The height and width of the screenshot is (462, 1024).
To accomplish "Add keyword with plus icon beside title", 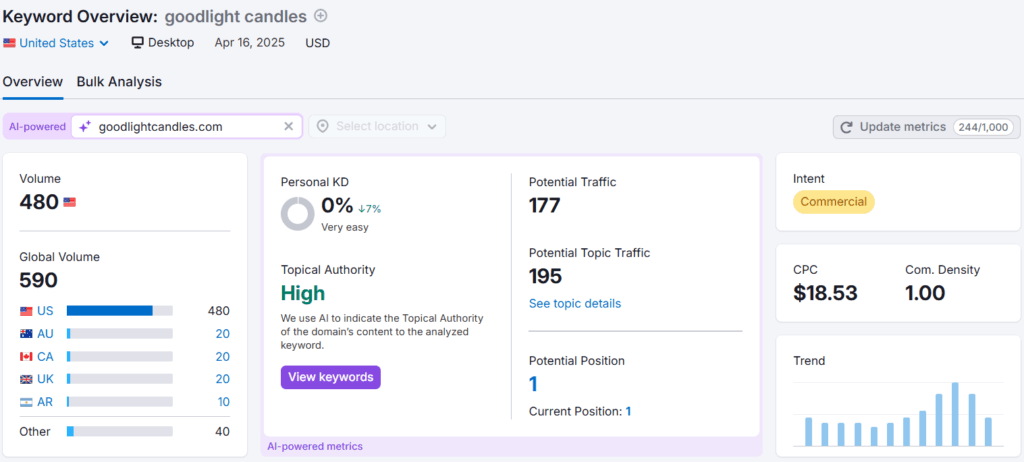I will pos(321,16).
